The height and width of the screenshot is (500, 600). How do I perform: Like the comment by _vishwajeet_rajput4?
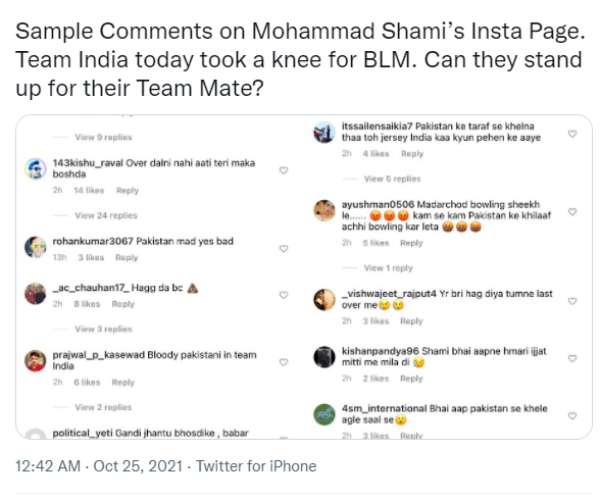point(572,298)
